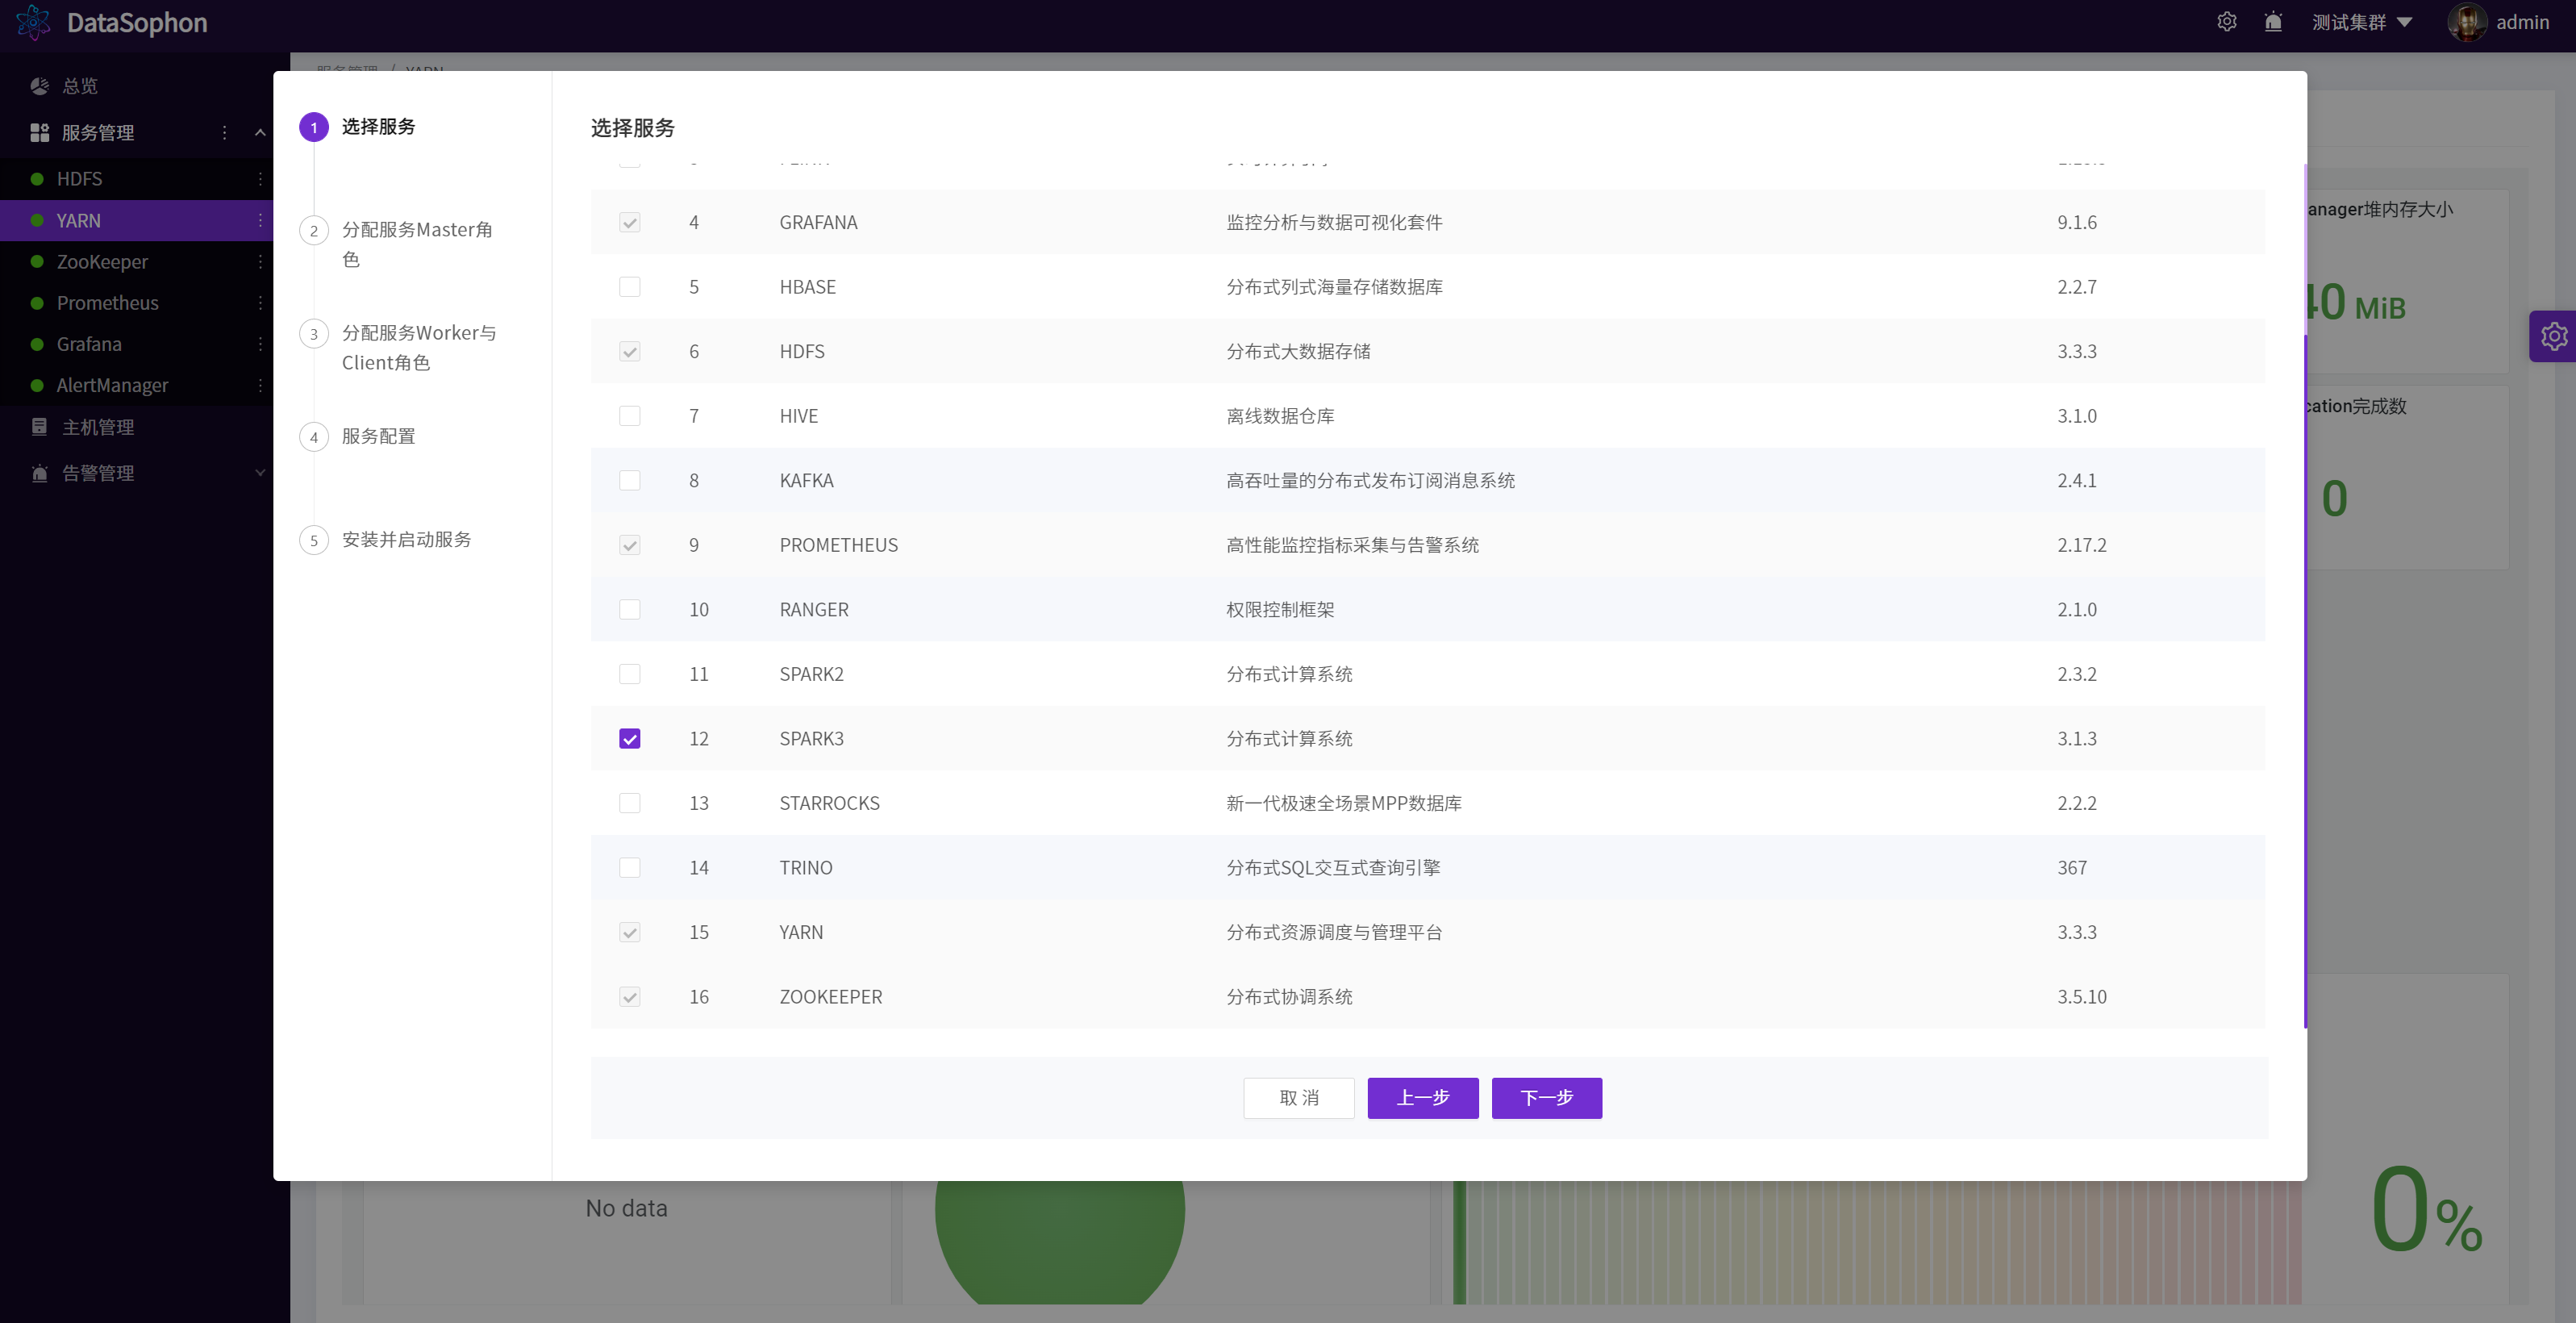This screenshot has height=1323, width=2576.
Task: Click description 新一代极速全场景MPP数据库
Action: (1343, 803)
